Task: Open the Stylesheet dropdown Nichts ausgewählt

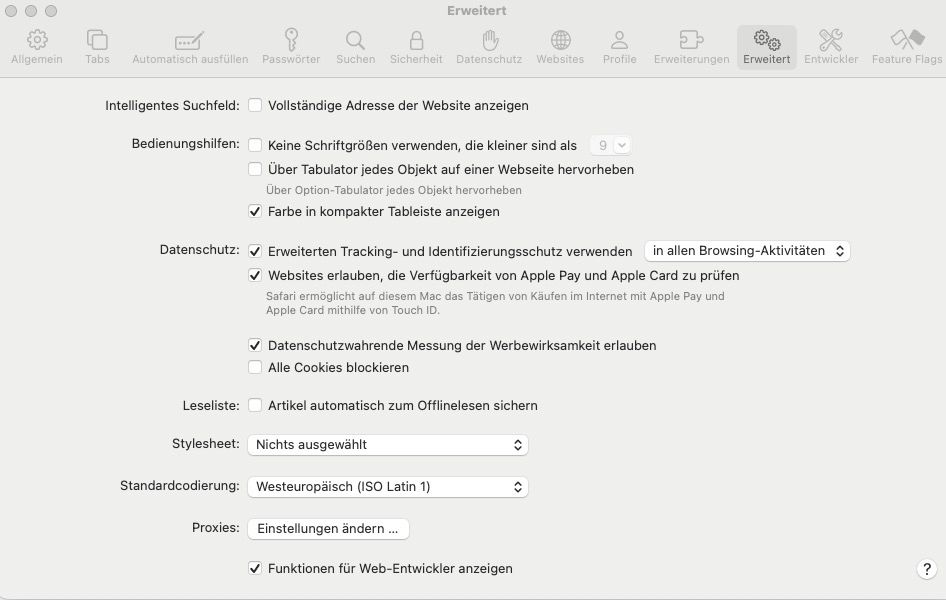Action: [388, 445]
